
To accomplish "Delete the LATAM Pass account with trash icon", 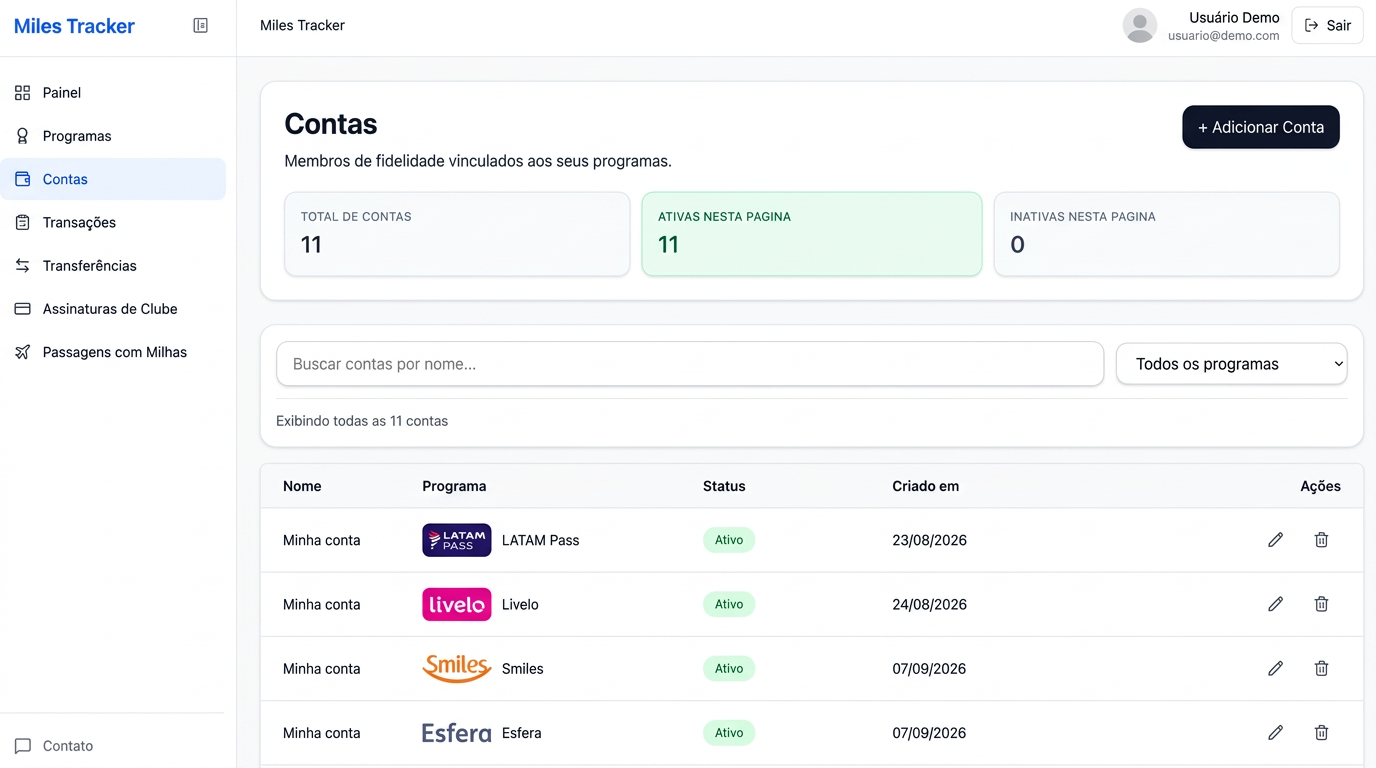I will tap(1321, 540).
